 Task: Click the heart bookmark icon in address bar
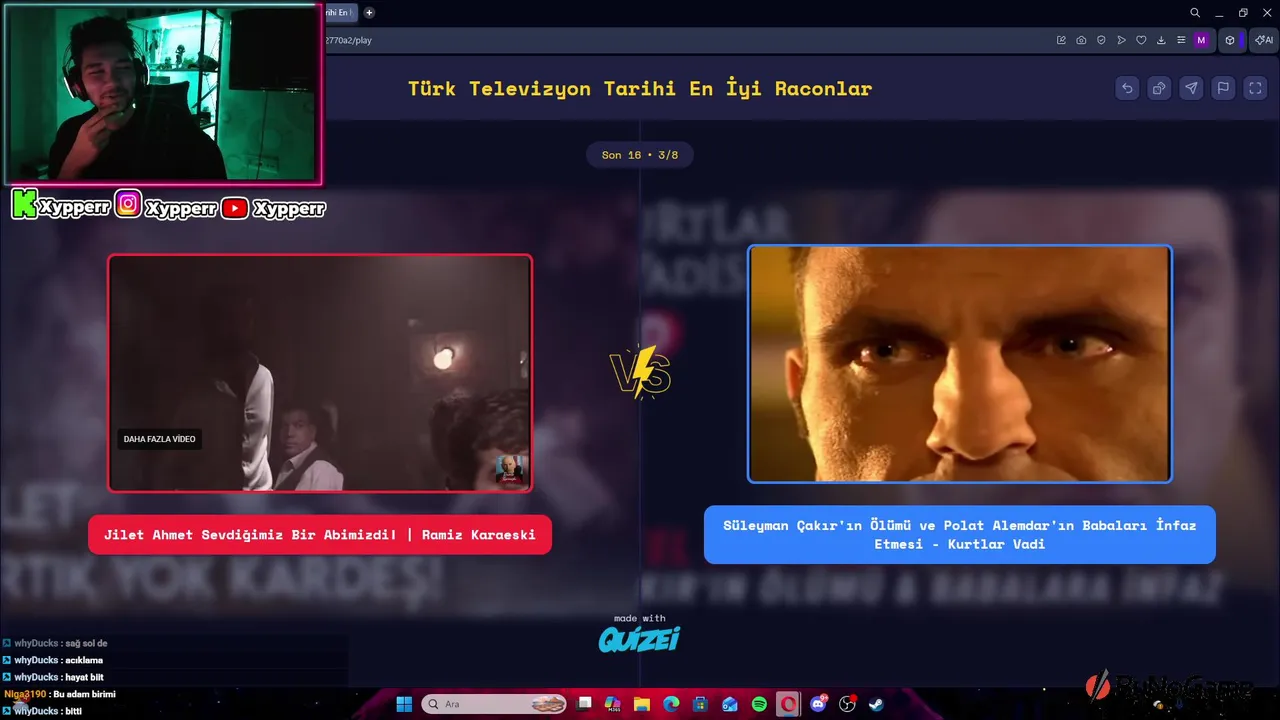point(1141,40)
